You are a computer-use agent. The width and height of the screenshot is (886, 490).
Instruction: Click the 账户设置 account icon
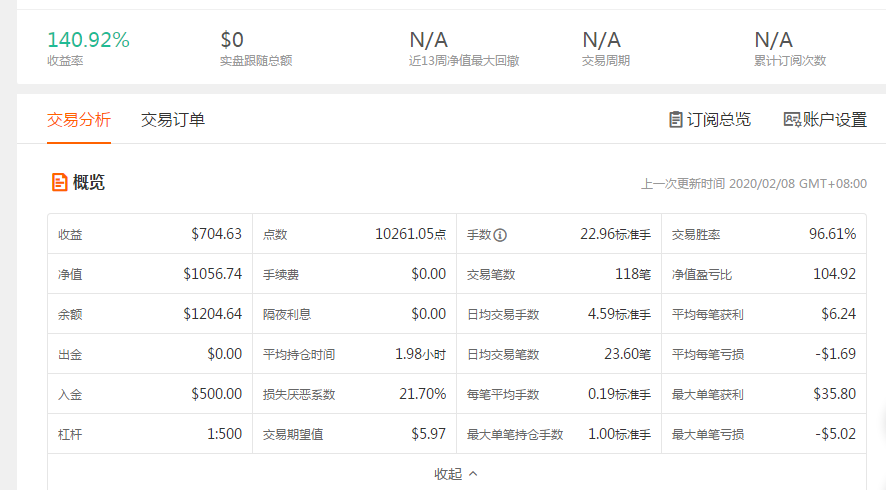click(792, 120)
